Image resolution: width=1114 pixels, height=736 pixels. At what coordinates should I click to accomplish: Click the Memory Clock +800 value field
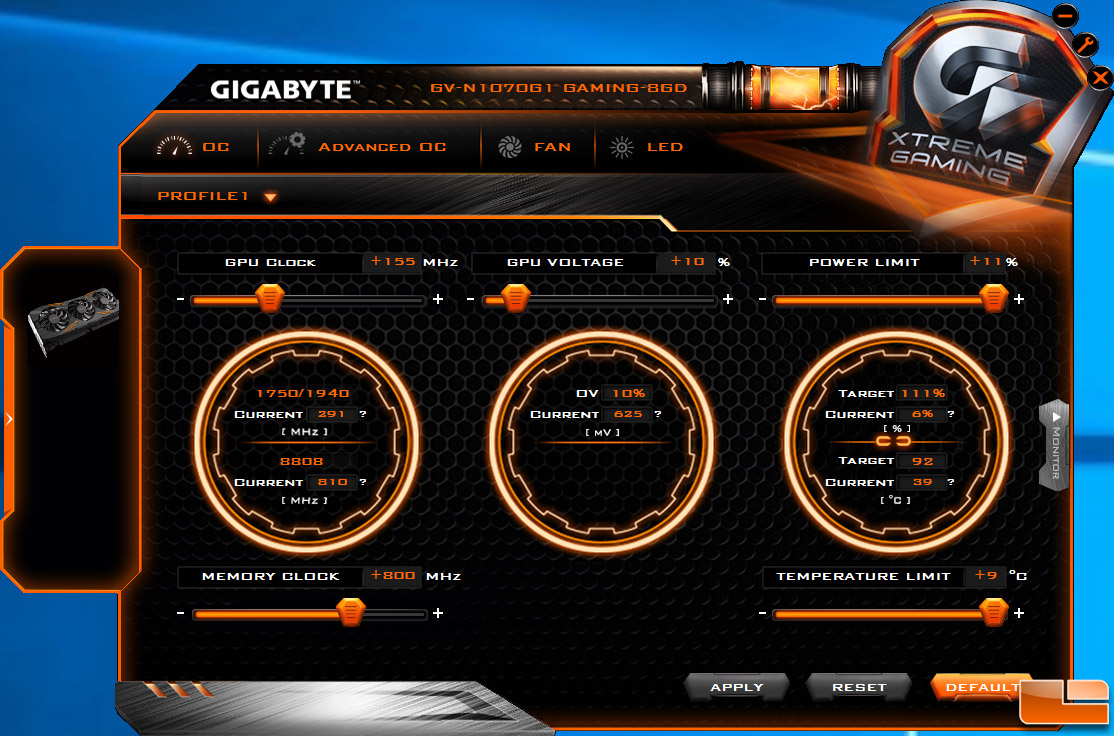[392, 575]
